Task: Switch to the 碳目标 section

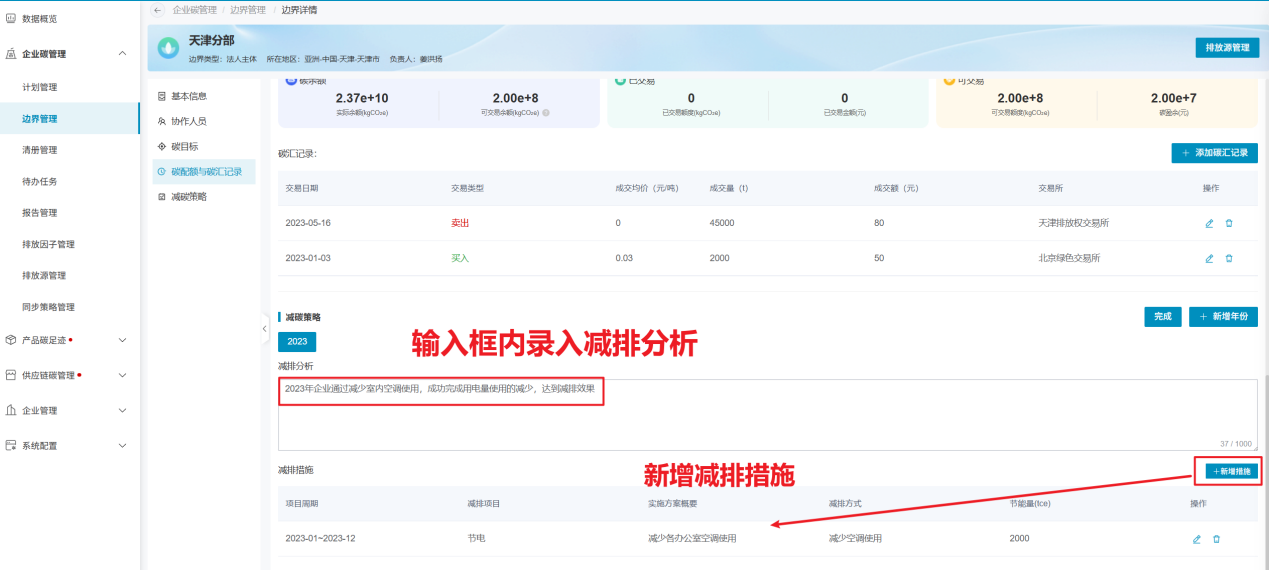Action: pyautogui.click(x=184, y=146)
